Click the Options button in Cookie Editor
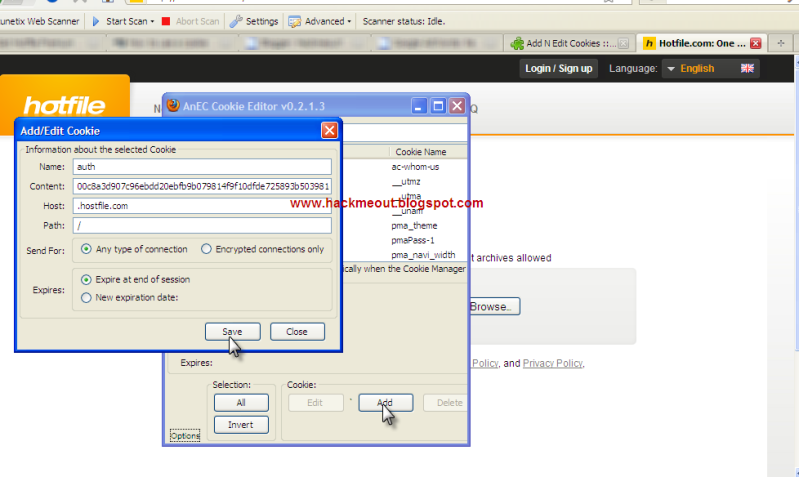Image resolution: width=799 pixels, height=477 pixels. [x=185, y=436]
